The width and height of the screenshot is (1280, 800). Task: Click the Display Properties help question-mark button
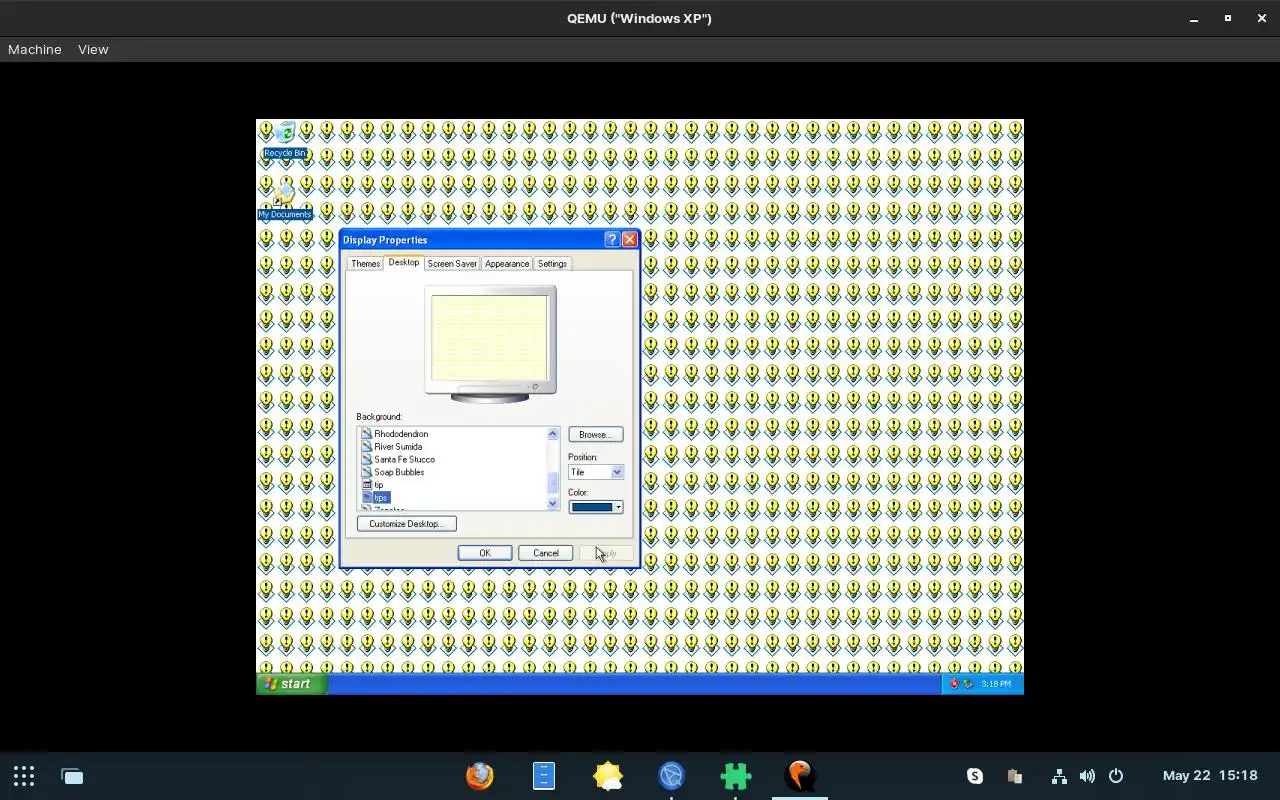(612, 240)
